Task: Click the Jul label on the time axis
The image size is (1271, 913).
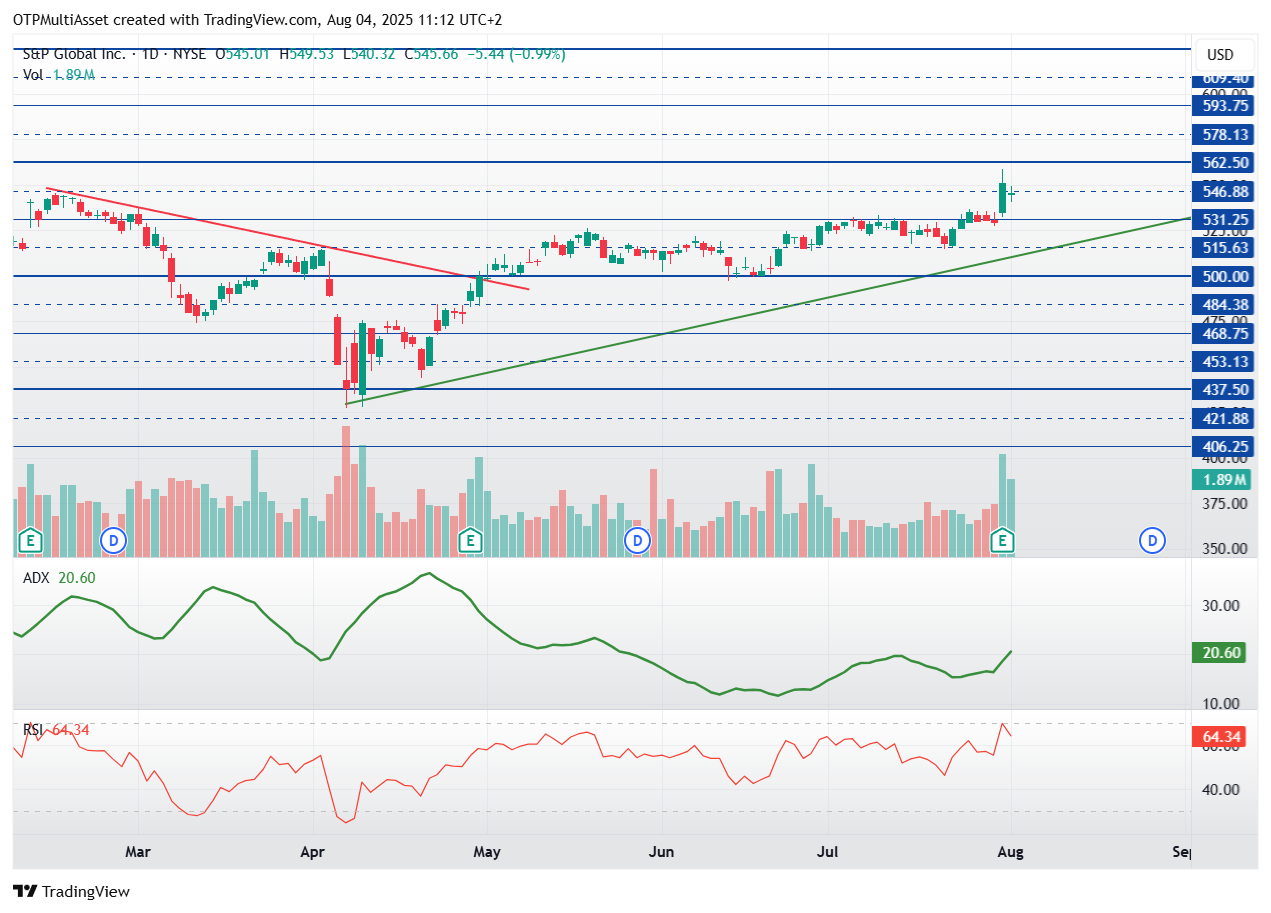Action: click(x=827, y=852)
